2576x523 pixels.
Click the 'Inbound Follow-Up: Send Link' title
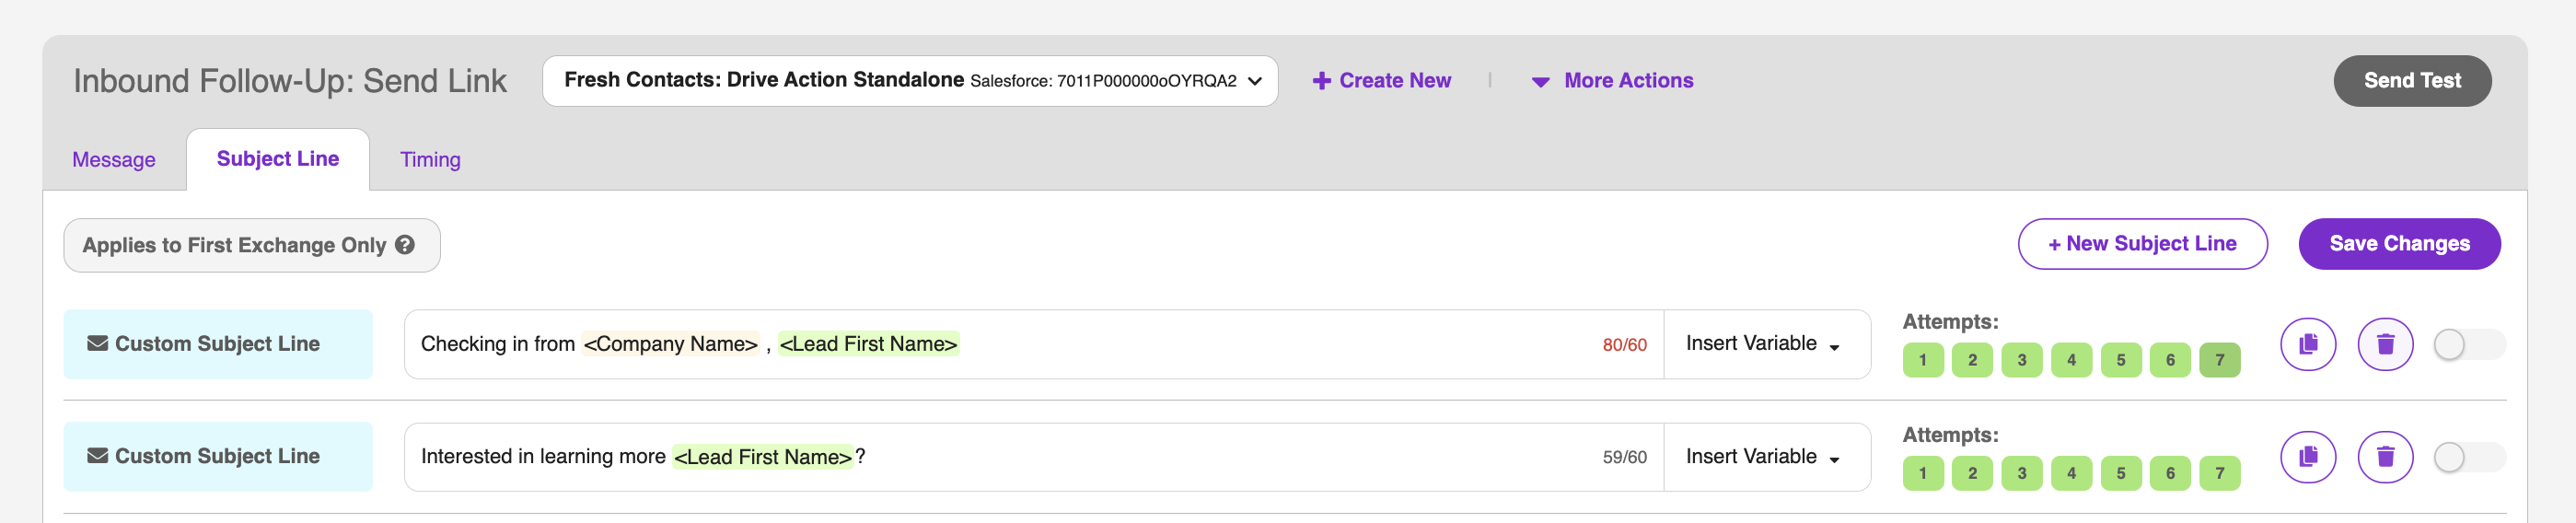(x=290, y=81)
